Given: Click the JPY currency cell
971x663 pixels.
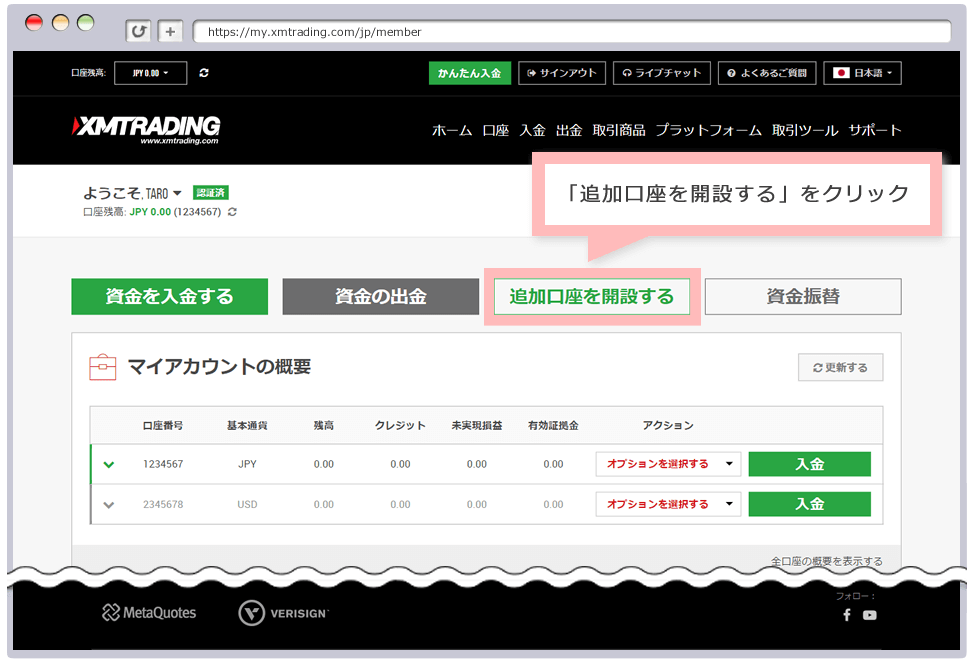Looking at the screenshot, I should tap(247, 464).
